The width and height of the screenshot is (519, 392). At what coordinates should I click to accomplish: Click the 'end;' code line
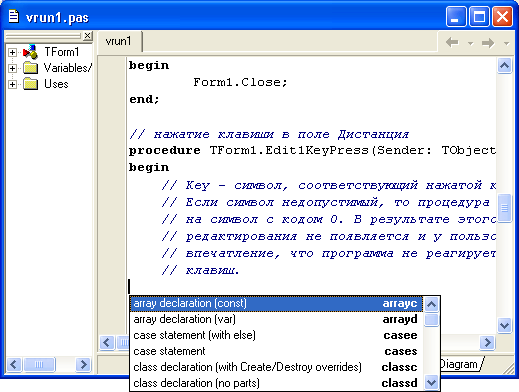(144, 99)
